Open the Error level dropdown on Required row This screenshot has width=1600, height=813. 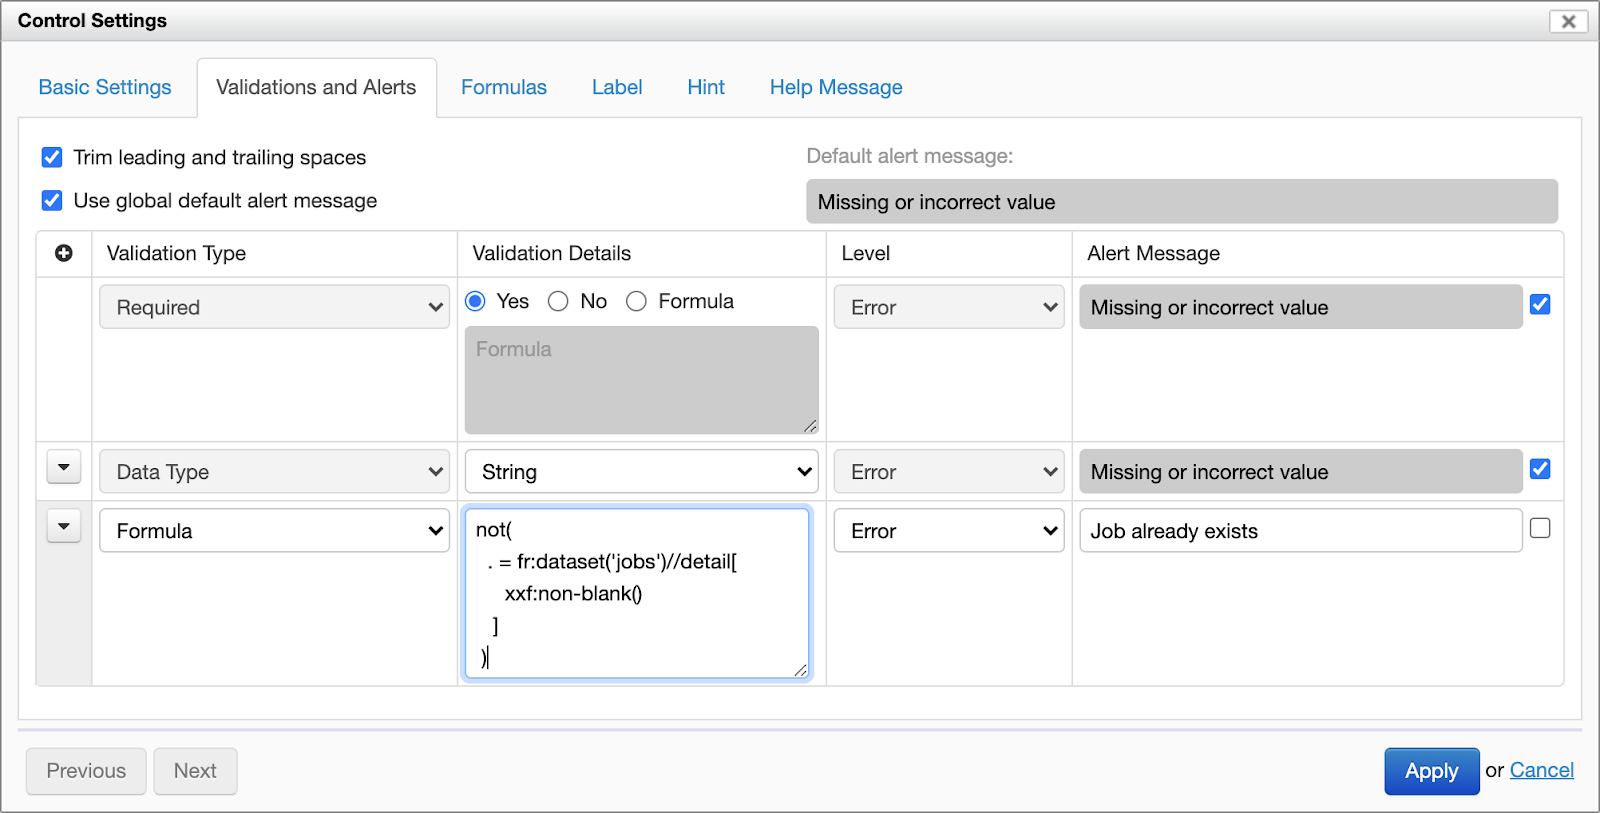pos(949,307)
